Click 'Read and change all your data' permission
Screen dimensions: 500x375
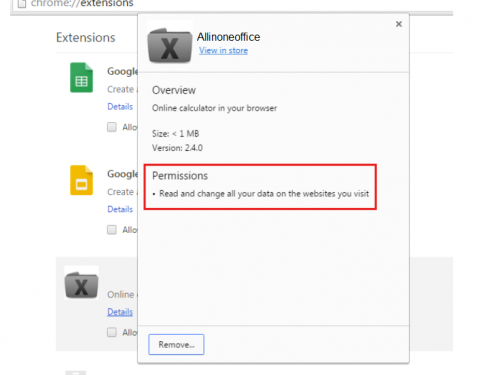coord(264,194)
